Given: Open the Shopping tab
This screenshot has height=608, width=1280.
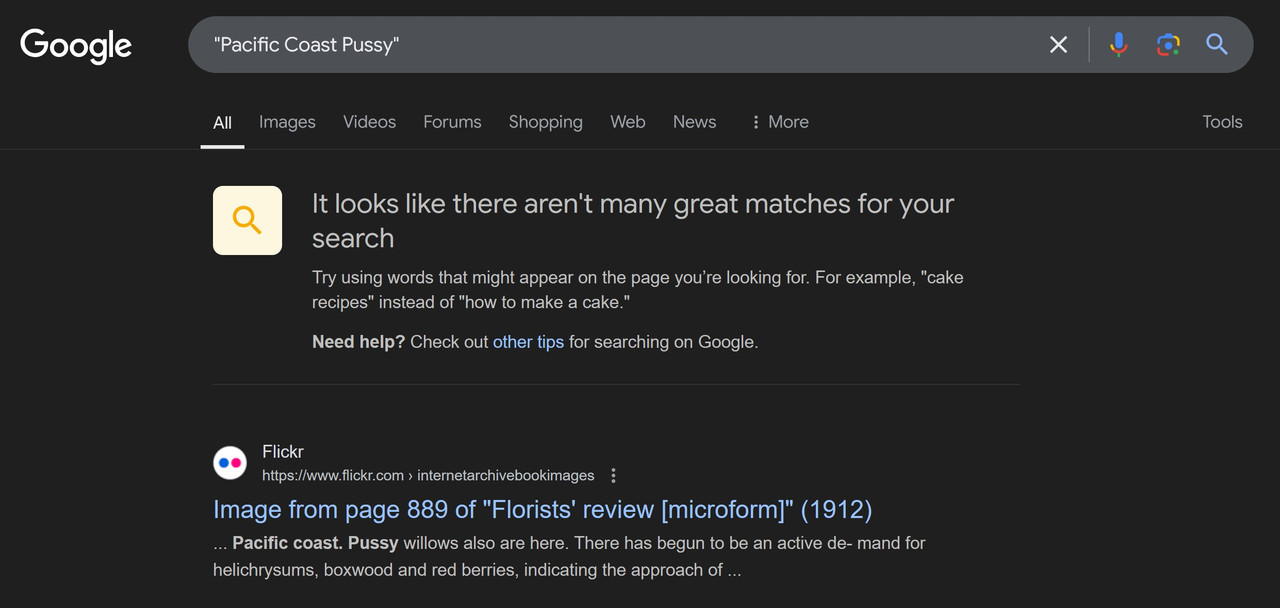Looking at the screenshot, I should point(545,122).
